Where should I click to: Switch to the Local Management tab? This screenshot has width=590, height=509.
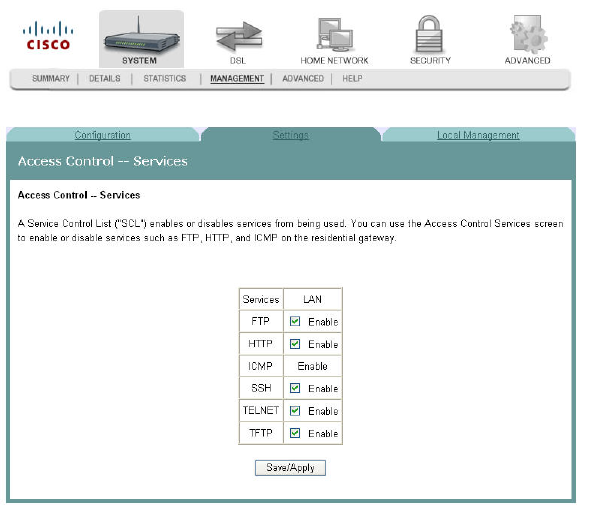pyautogui.click(x=478, y=135)
